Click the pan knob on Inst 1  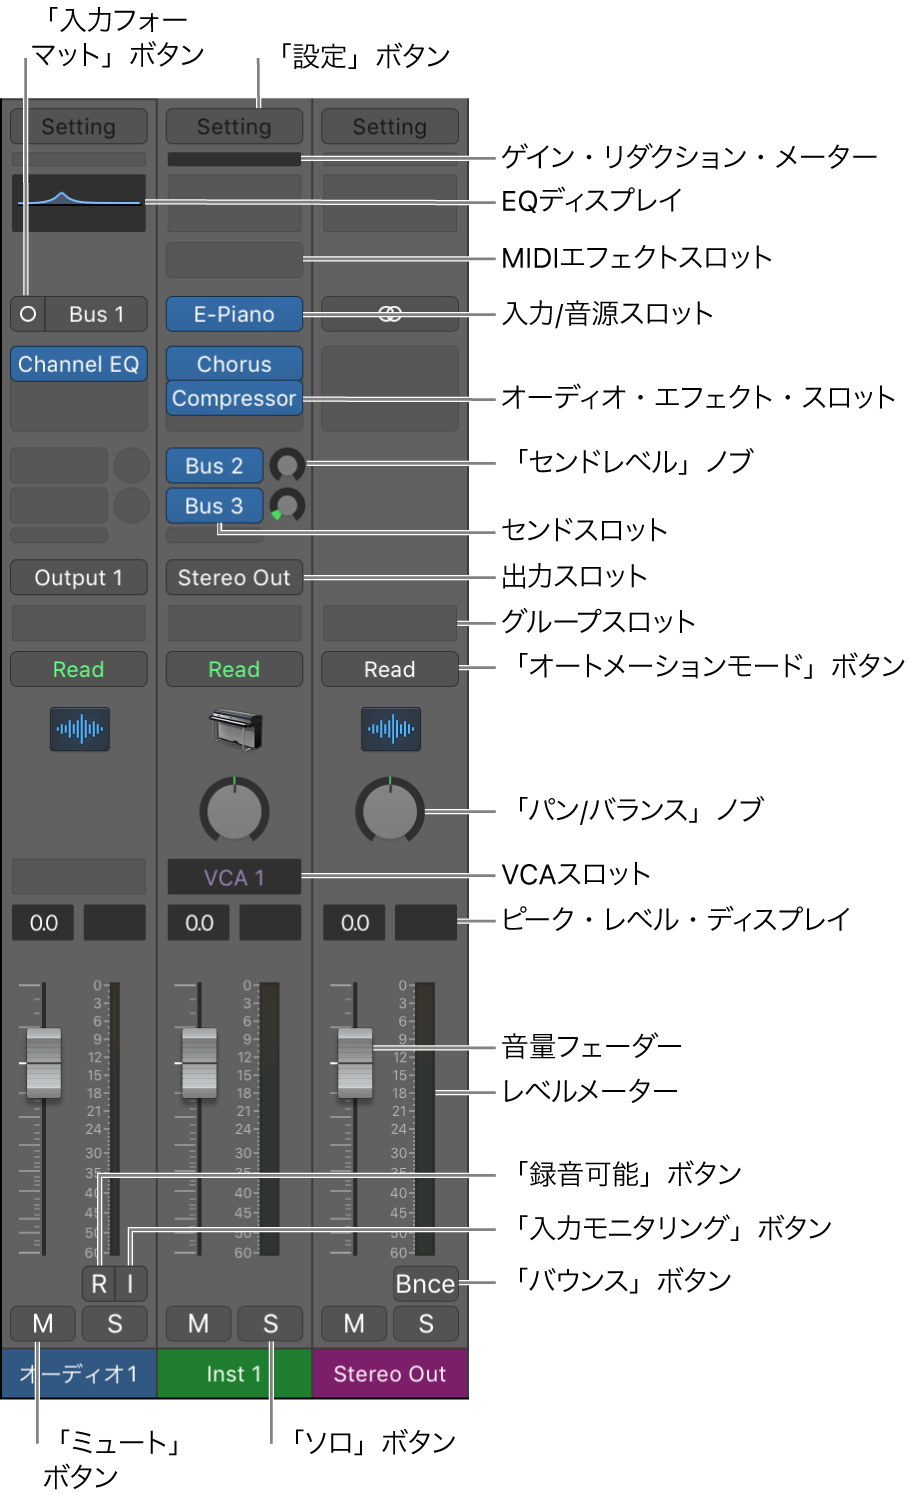(234, 811)
